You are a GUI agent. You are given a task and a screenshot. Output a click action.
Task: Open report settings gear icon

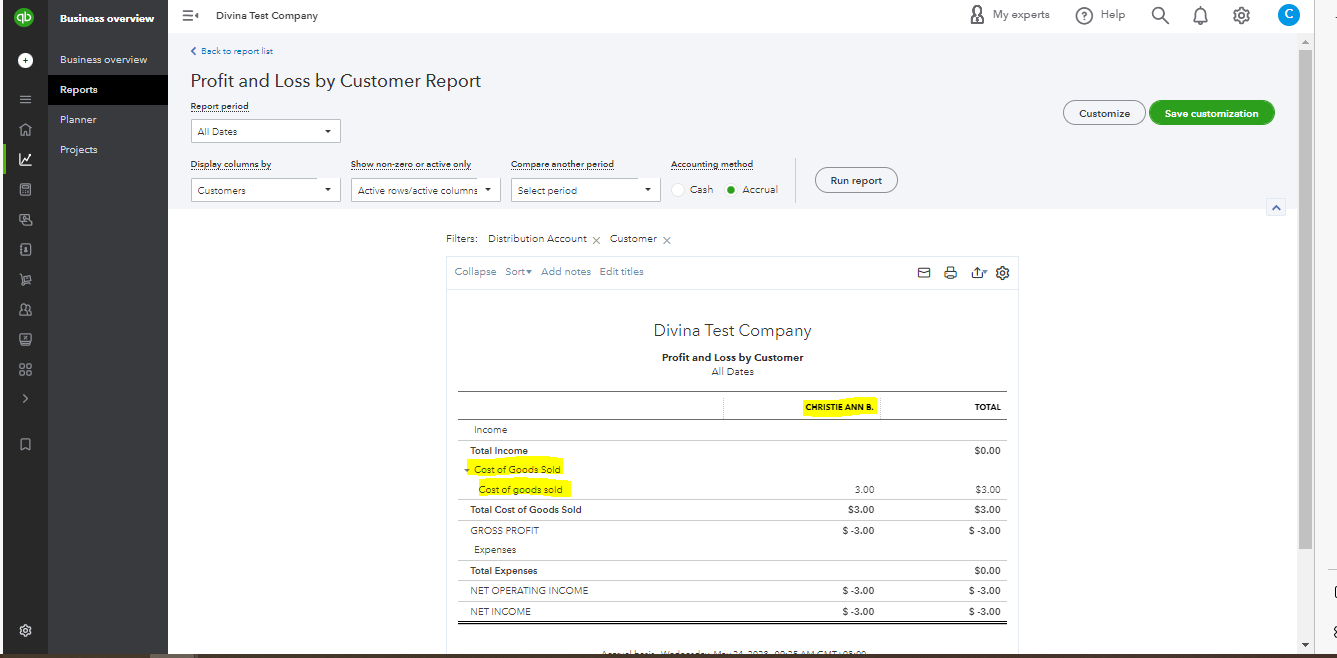pos(1003,273)
